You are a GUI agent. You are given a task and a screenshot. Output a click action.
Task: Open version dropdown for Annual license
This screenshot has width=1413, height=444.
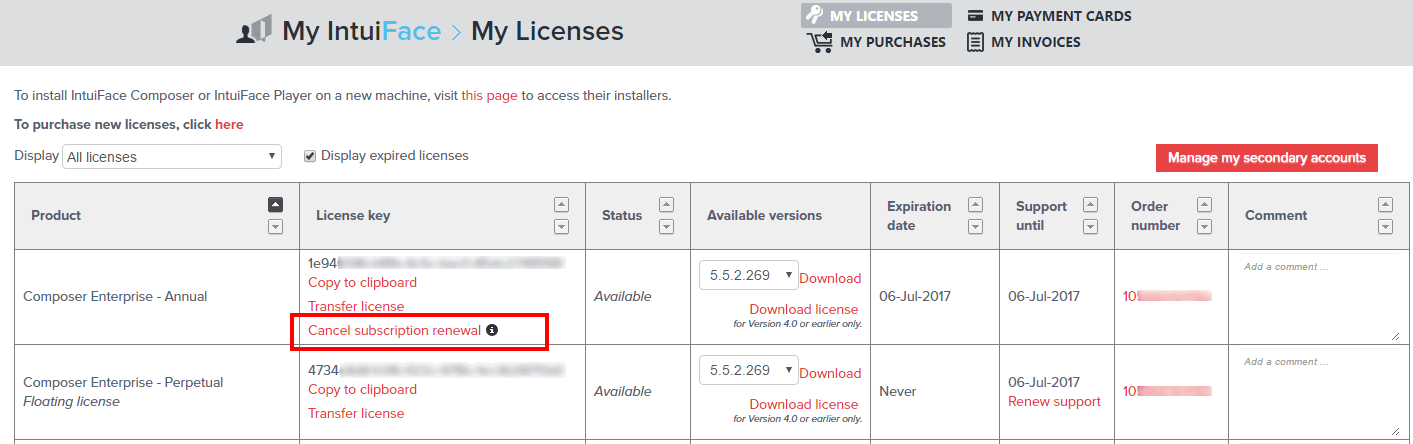pos(748,276)
